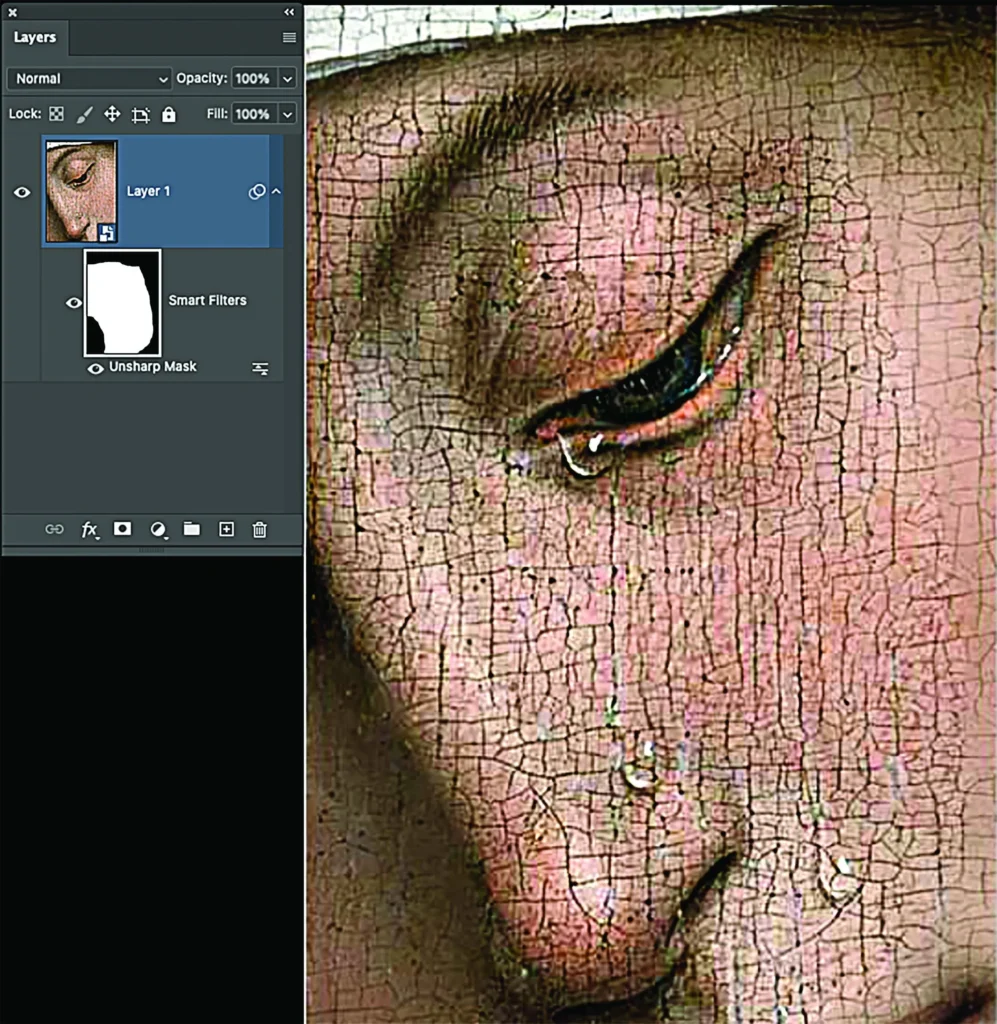
Task: Toggle lock image pixels brush icon
Action: coord(84,114)
